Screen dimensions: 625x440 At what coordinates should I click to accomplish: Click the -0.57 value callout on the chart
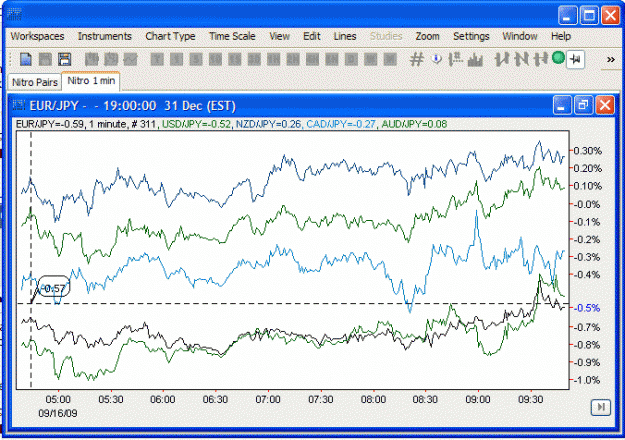click(x=54, y=286)
